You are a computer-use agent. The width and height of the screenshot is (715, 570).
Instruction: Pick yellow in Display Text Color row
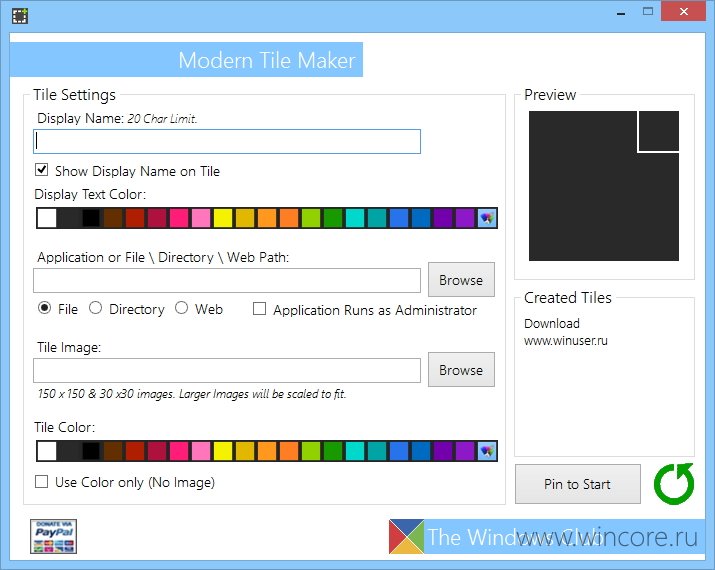pos(223,218)
